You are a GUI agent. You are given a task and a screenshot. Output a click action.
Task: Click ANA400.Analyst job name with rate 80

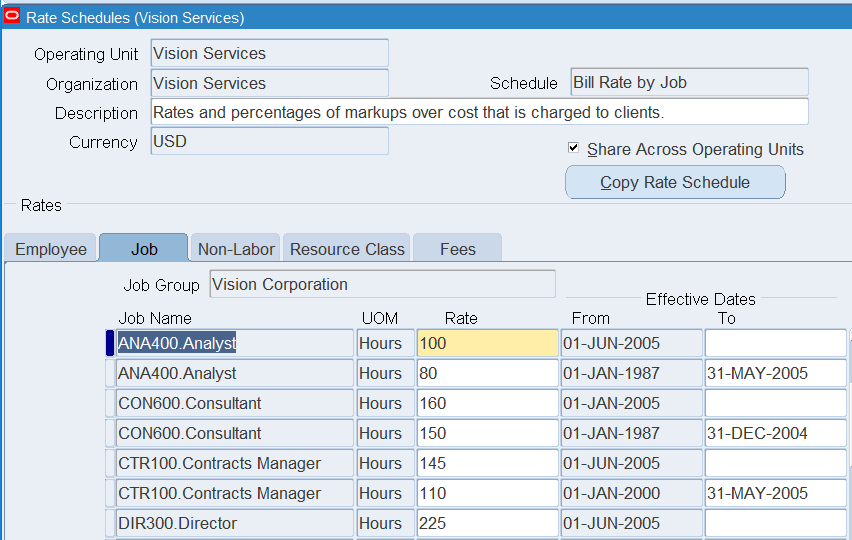pos(235,373)
